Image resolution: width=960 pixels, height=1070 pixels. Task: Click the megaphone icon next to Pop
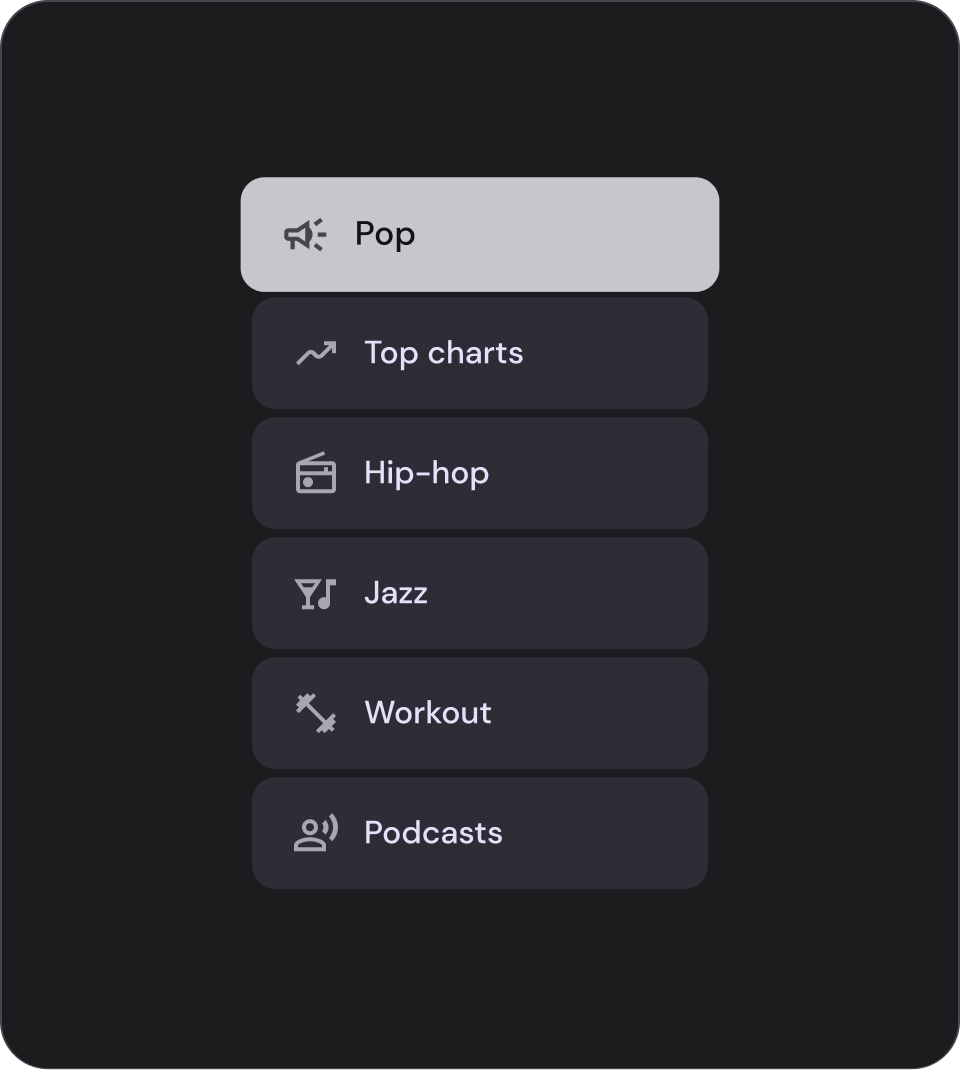pyautogui.click(x=305, y=235)
